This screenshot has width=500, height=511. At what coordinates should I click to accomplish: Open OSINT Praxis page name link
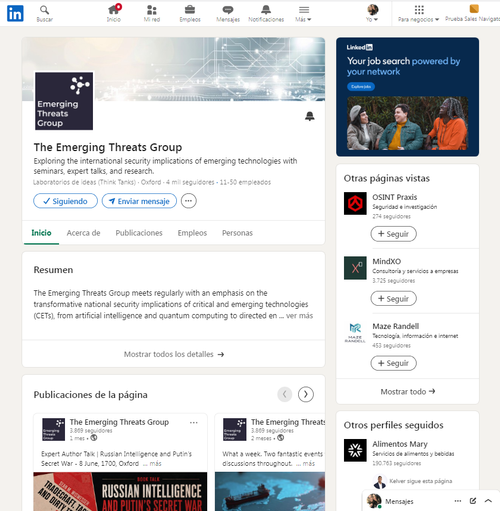[395, 197]
